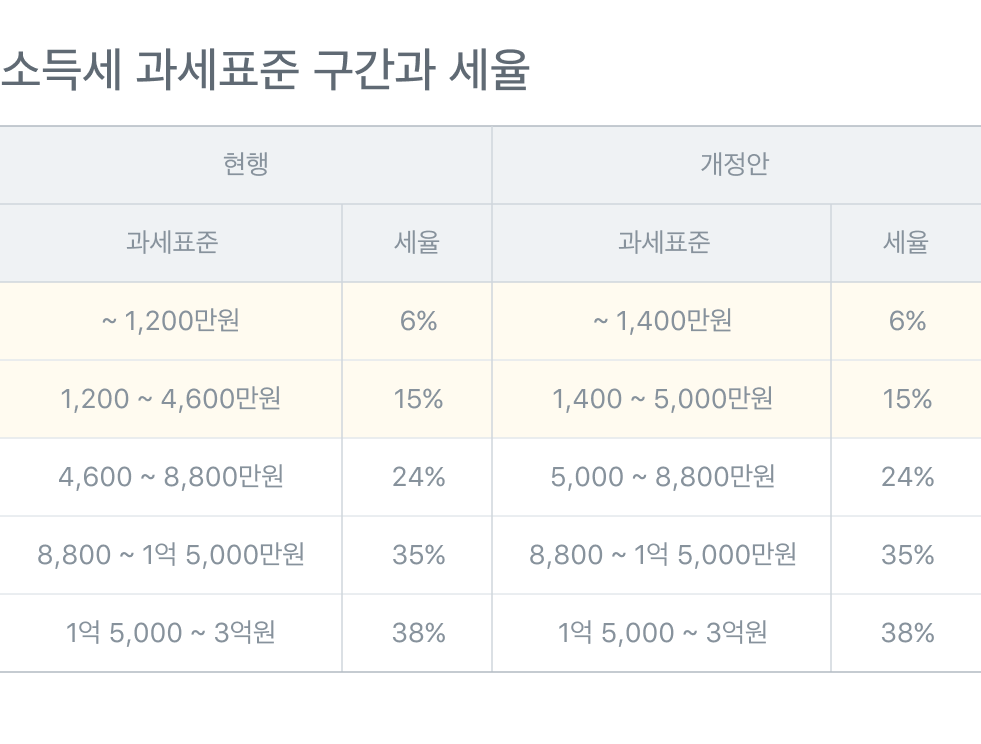
Task: Select the 개정안 38% rate cell
Action: click(x=907, y=633)
